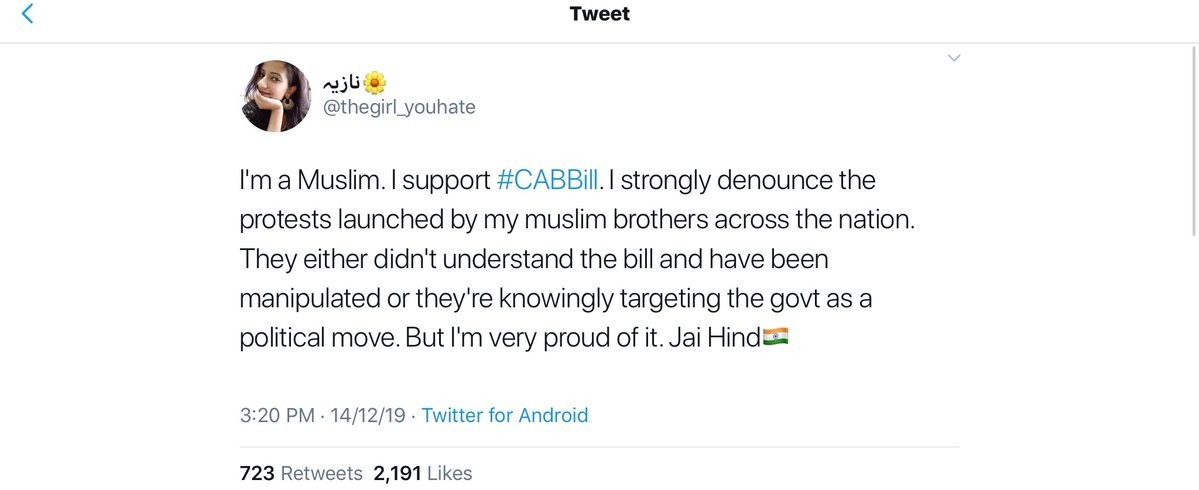Viewport: 1199px width, 490px height.
Task: Show the 2,191 Likes list
Action: pos(422,473)
